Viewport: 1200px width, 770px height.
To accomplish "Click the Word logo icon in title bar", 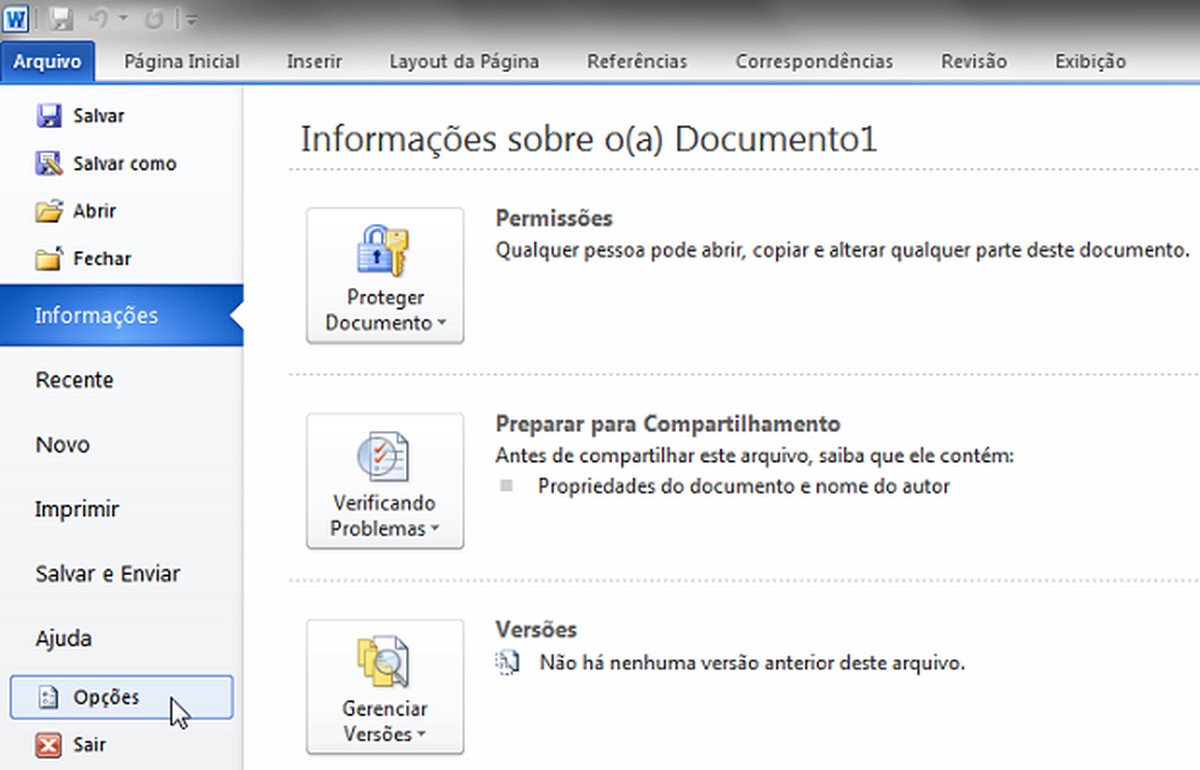I will (x=15, y=15).
